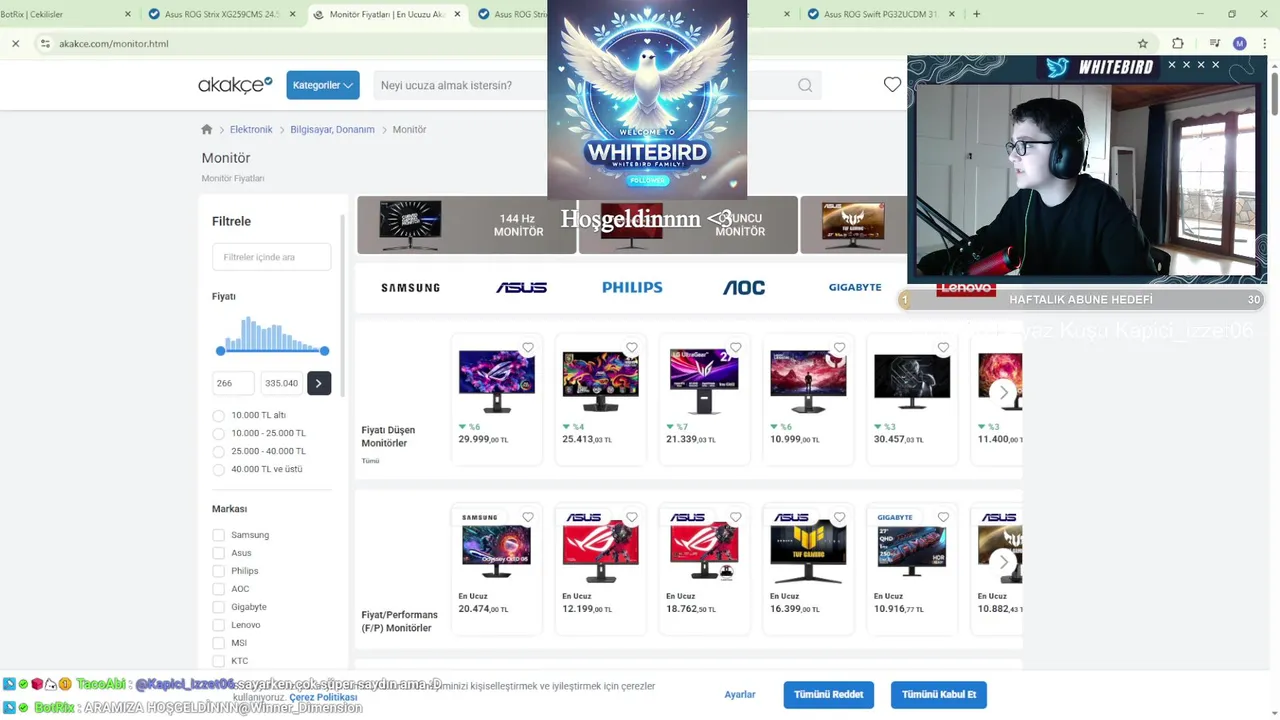Open Çerez Politikası link
The width and height of the screenshot is (1280, 720).
[323, 697]
